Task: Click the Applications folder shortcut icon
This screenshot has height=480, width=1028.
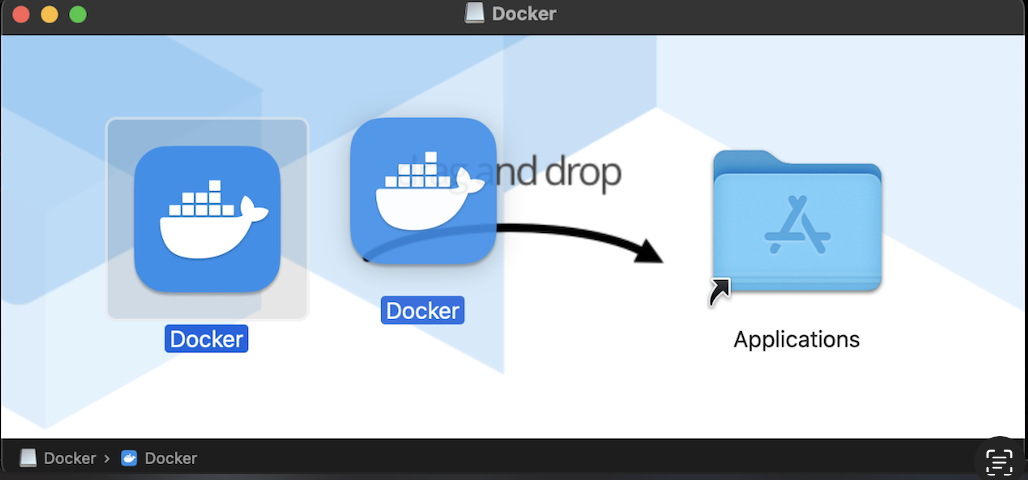Action: pyautogui.click(x=797, y=221)
